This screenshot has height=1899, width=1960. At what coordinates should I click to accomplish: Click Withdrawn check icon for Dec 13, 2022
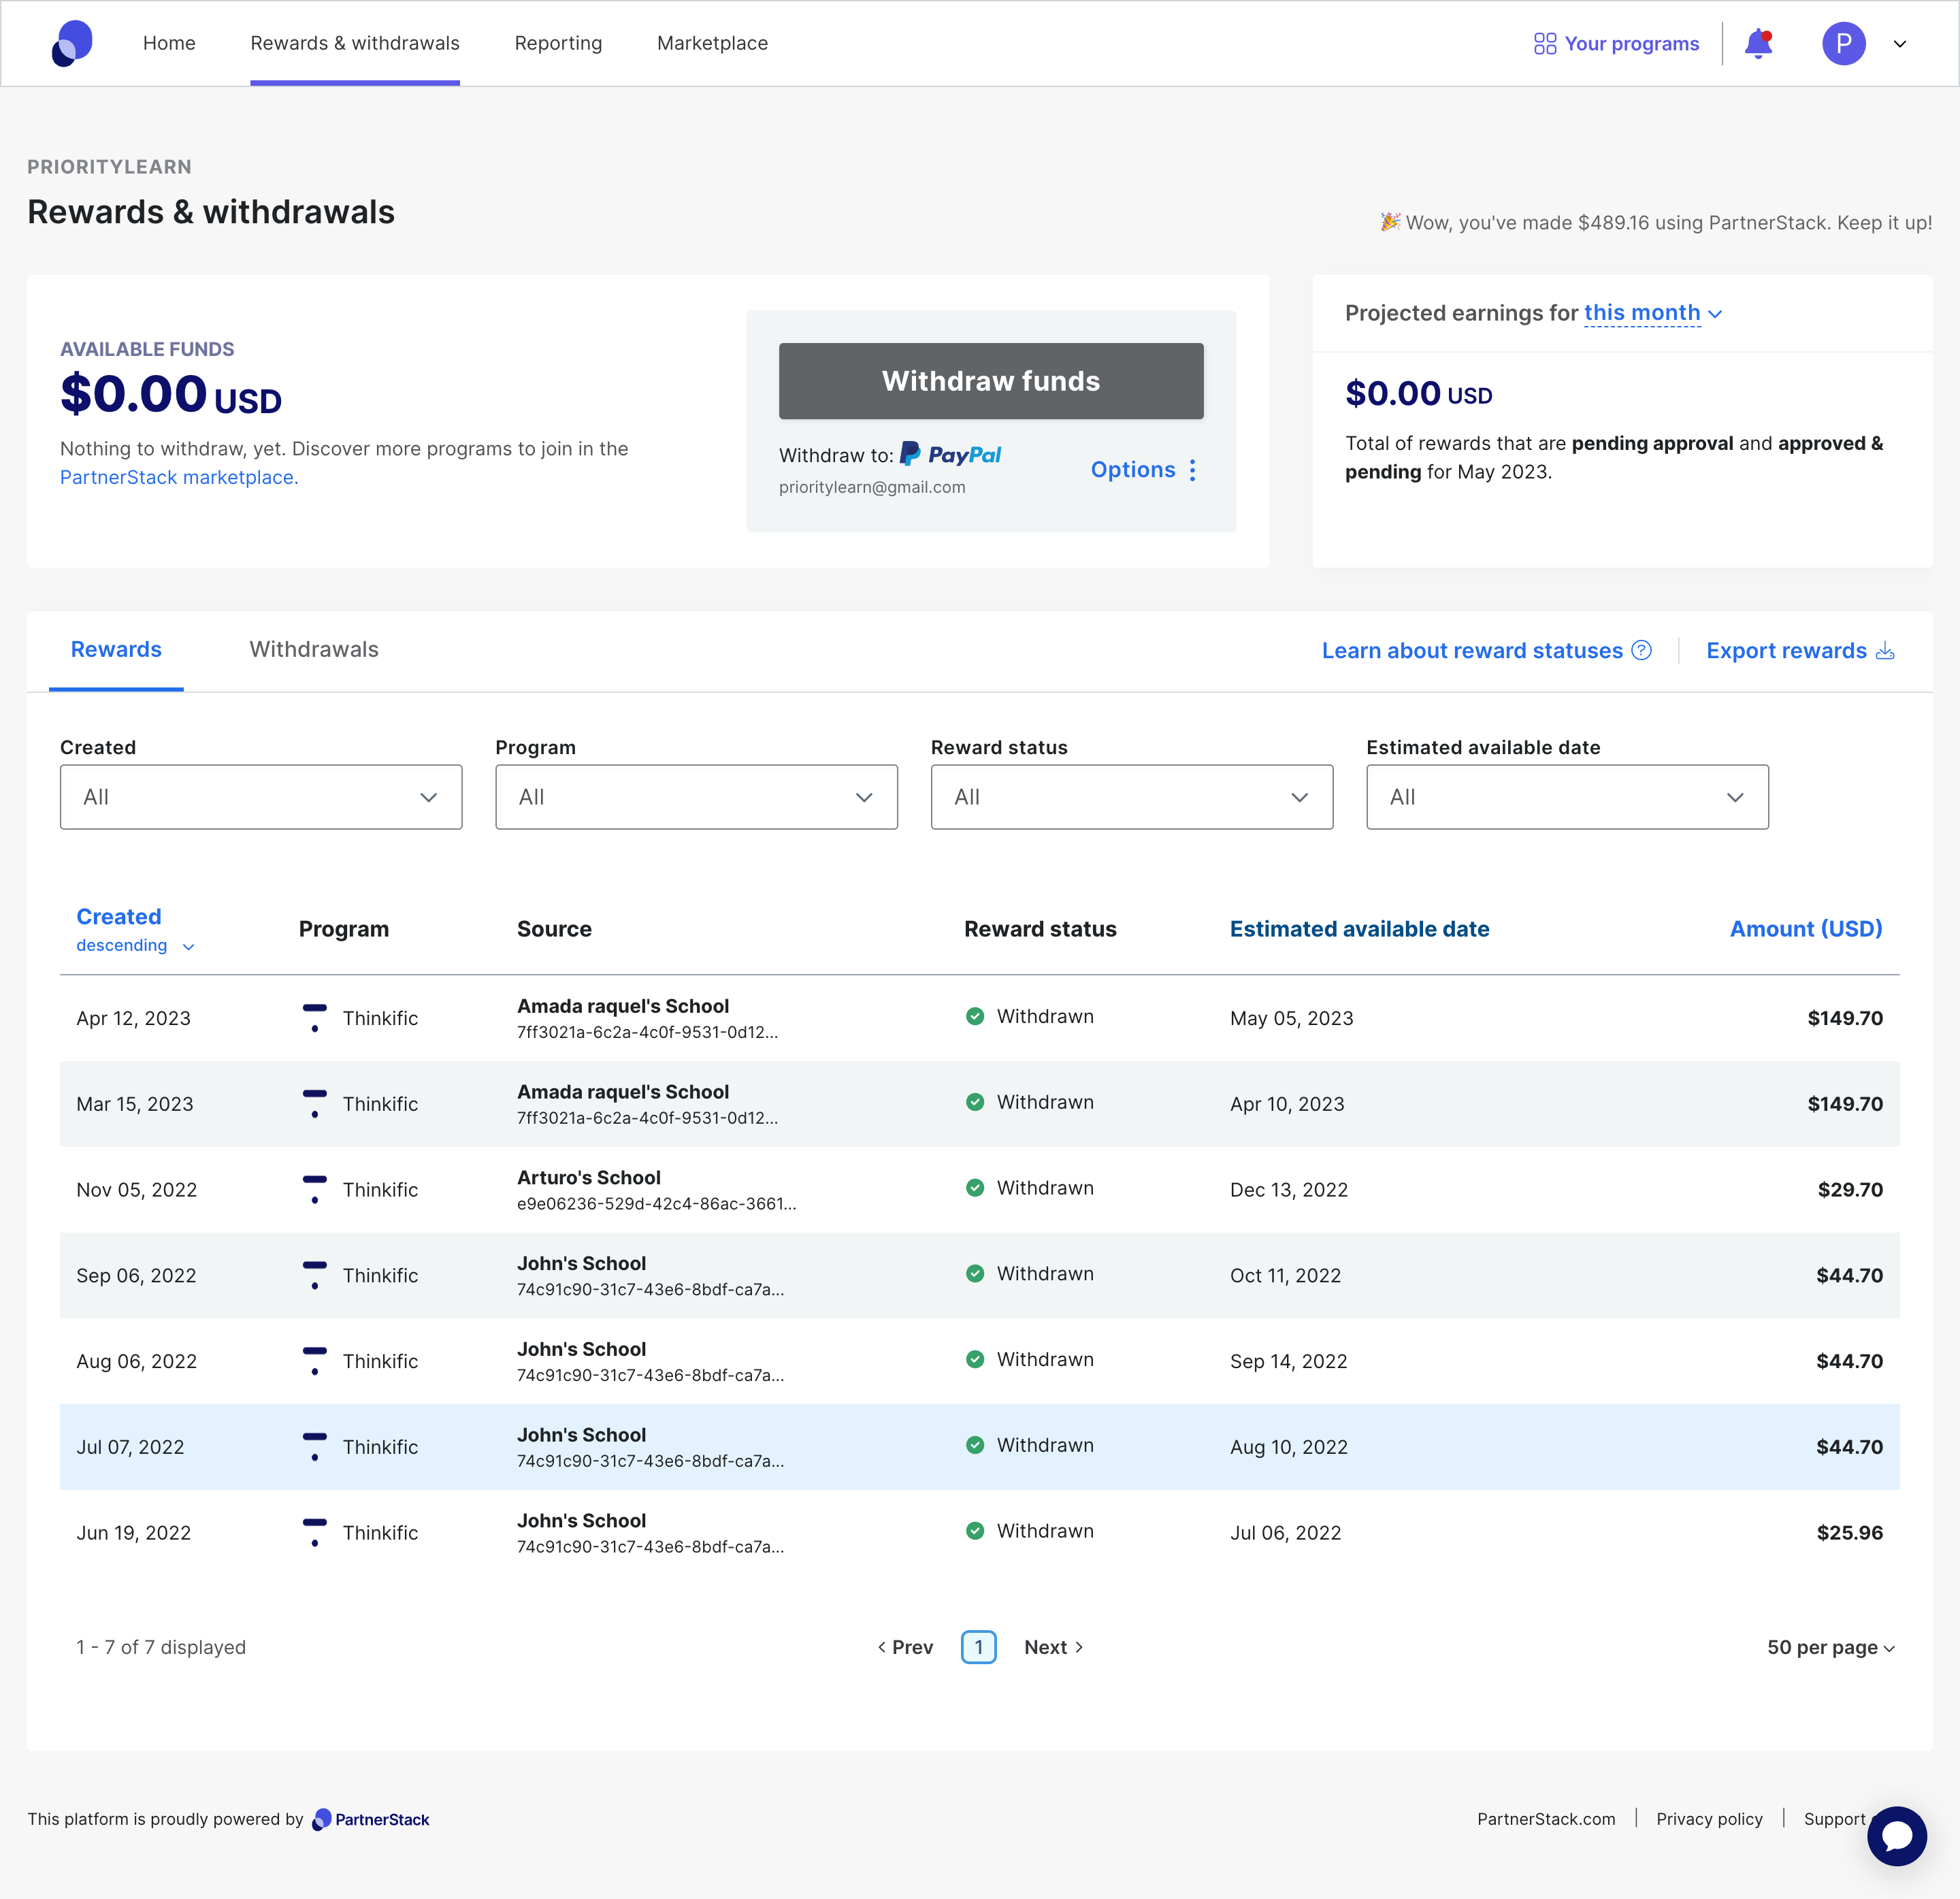pos(975,1188)
